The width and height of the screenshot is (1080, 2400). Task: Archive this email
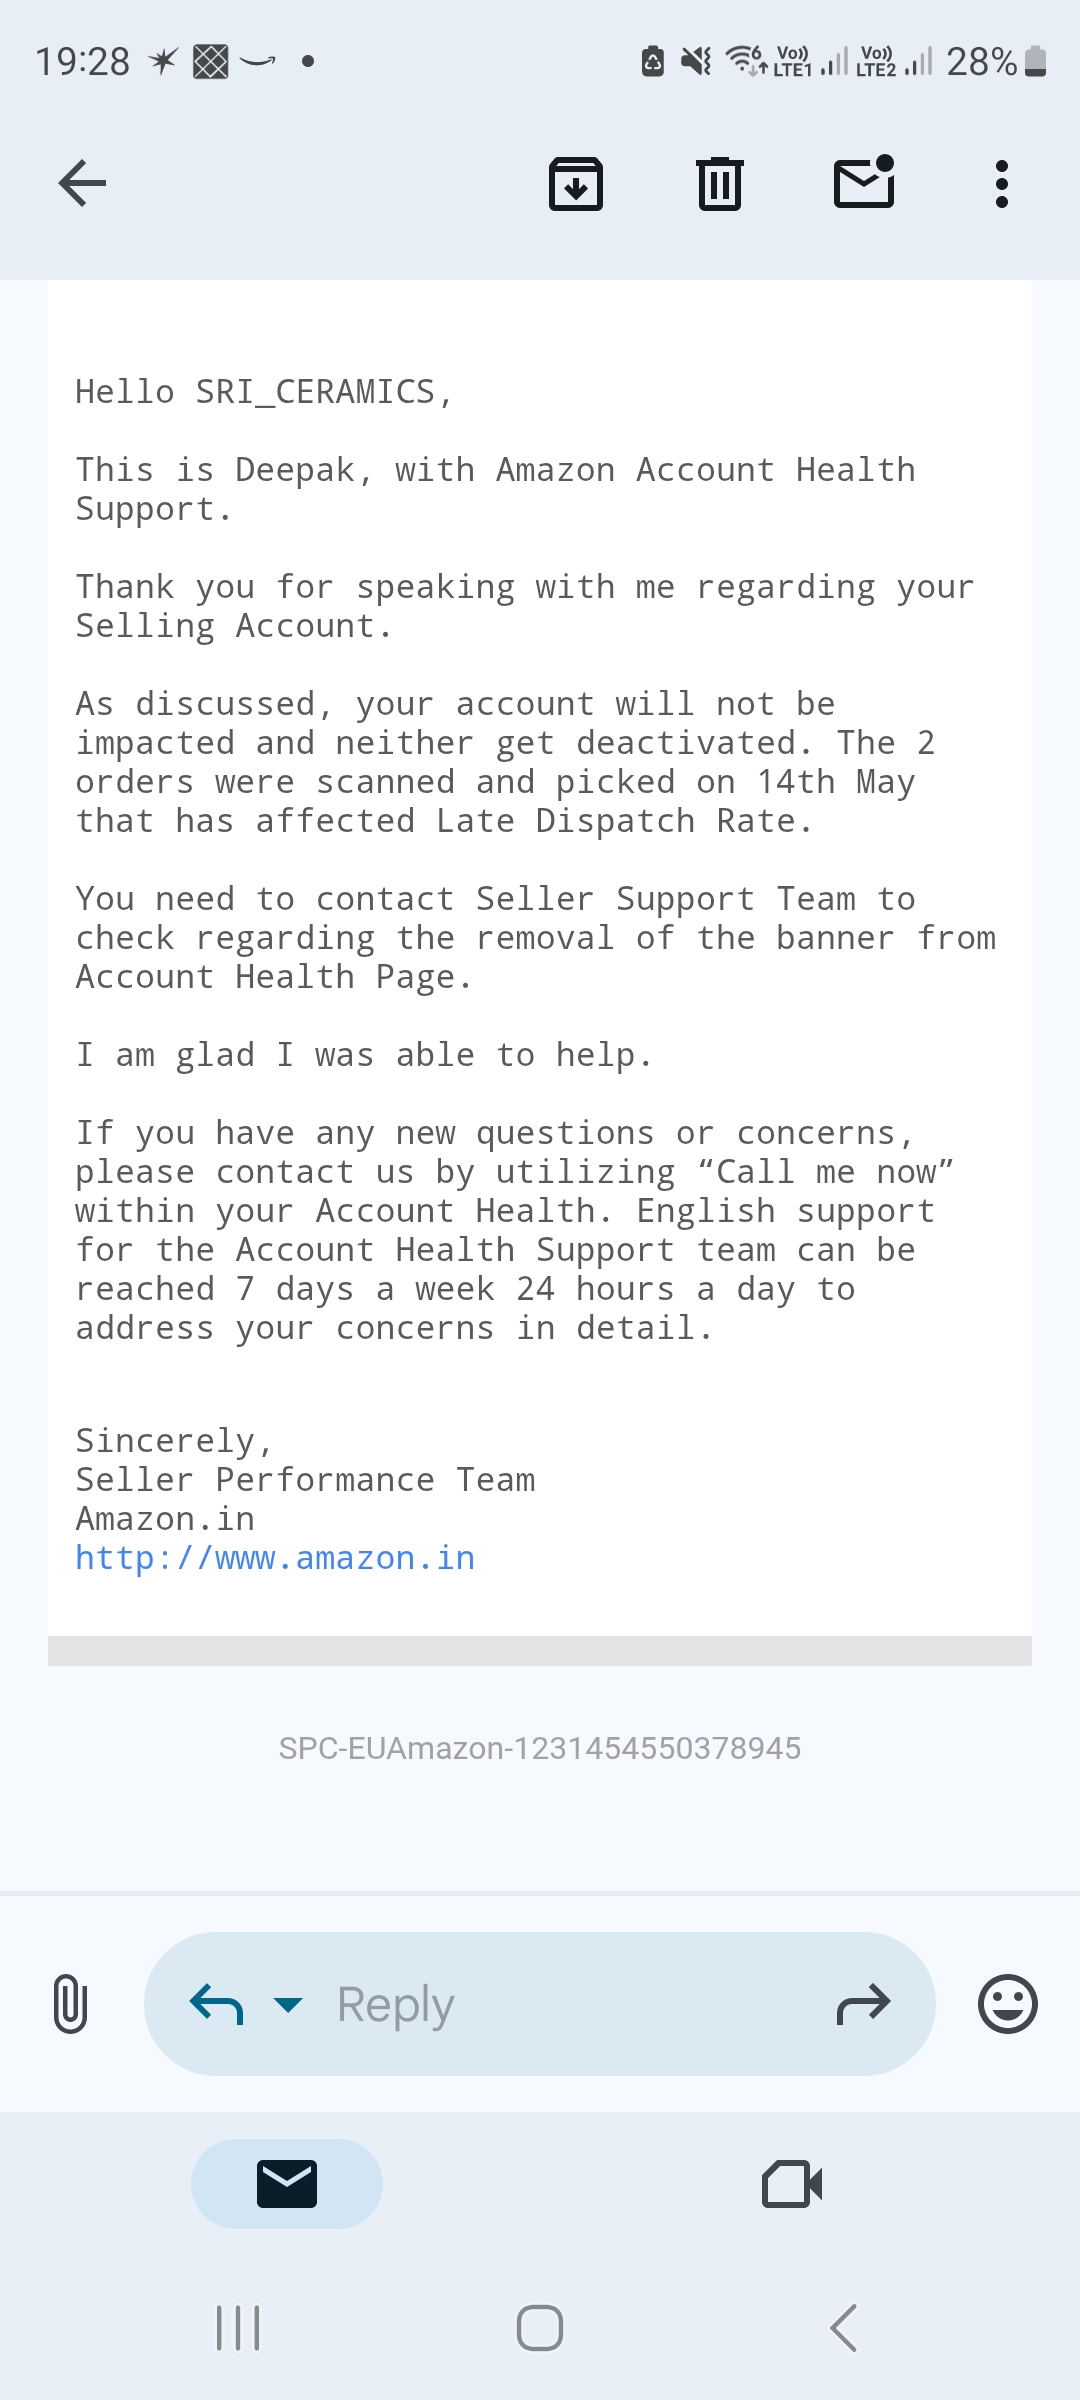click(576, 184)
